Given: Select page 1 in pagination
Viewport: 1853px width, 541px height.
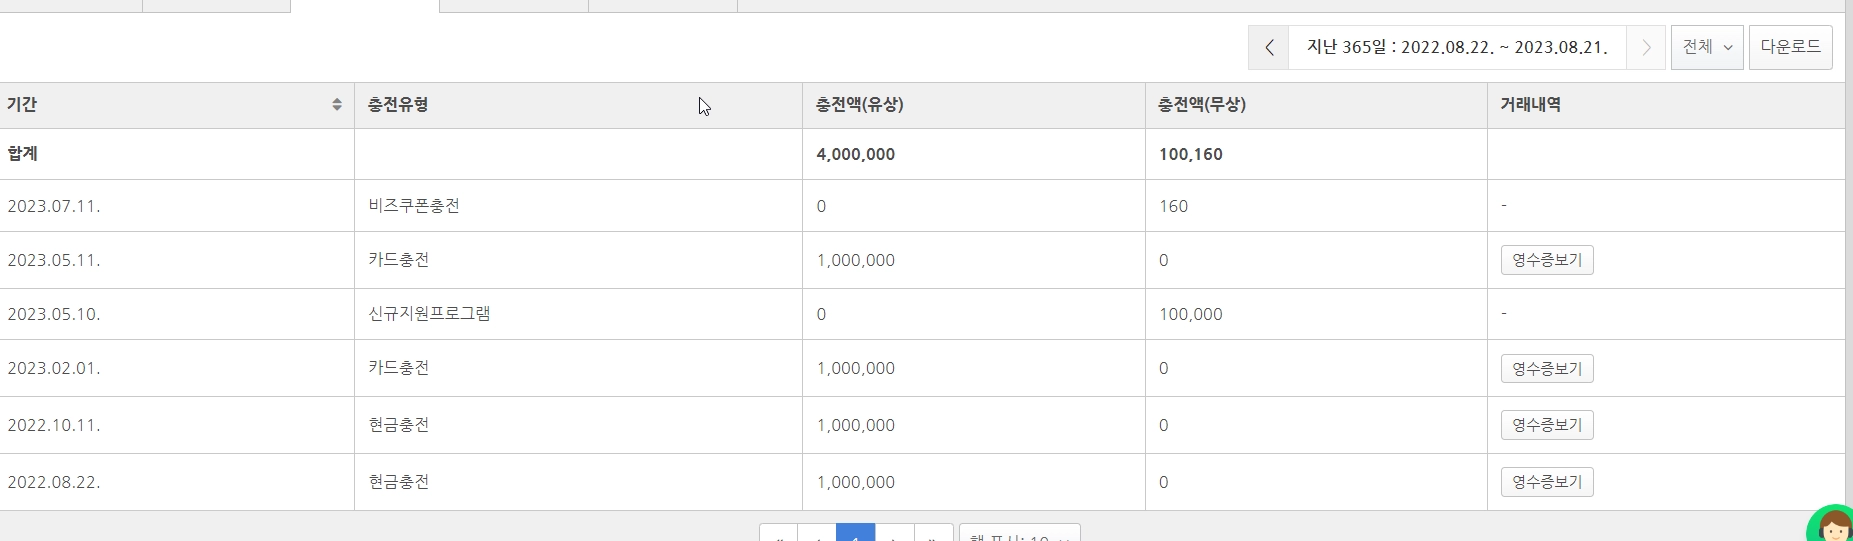Looking at the screenshot, I should click(855, 533).
